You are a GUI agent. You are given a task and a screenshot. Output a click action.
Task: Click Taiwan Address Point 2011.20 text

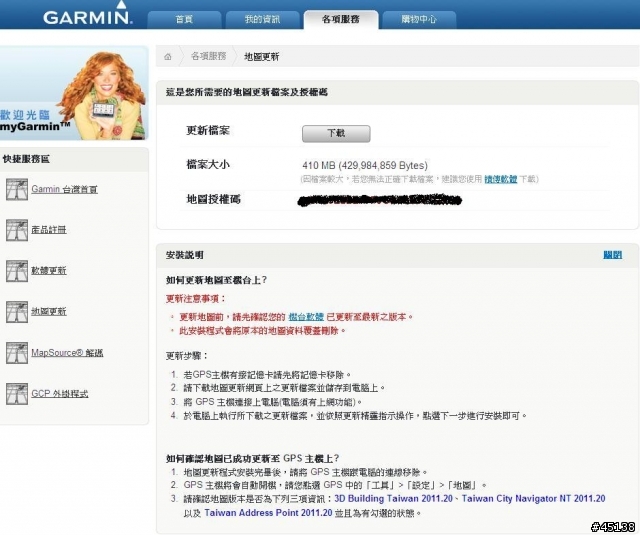[268, 513]
